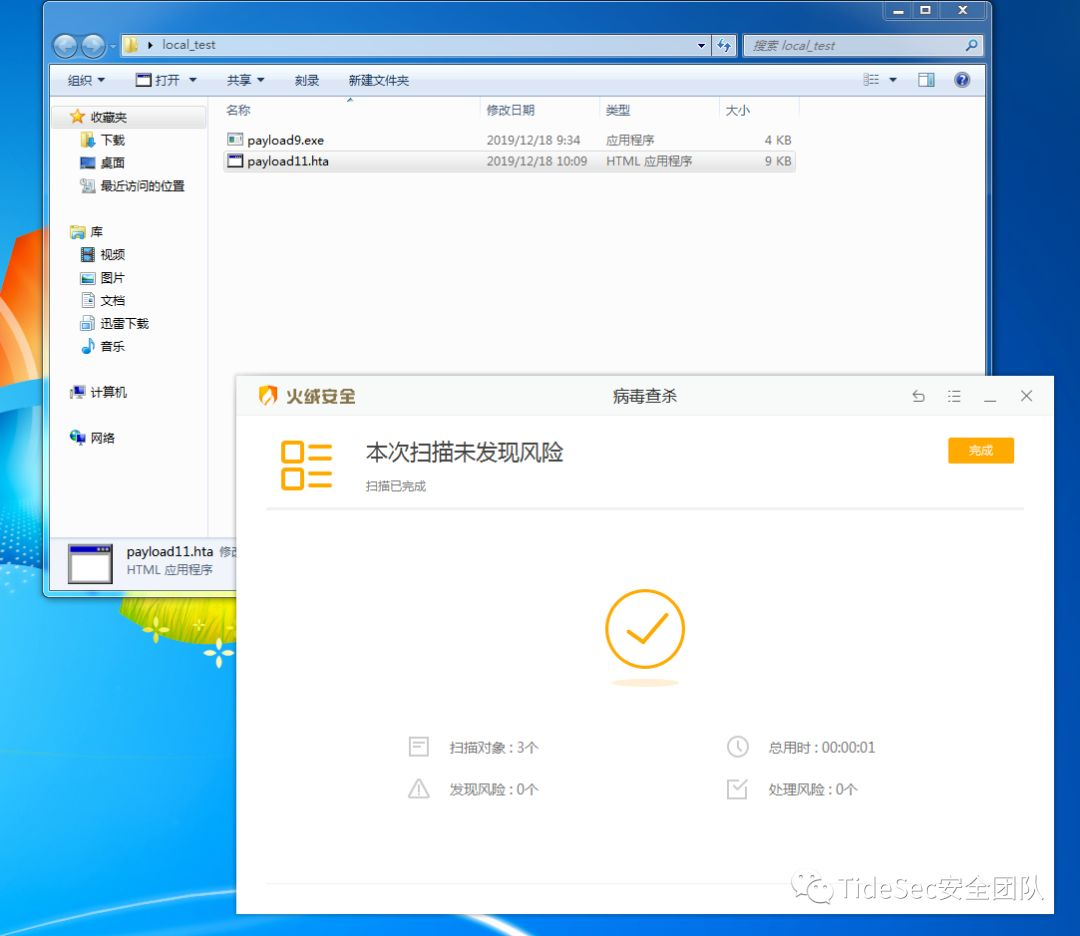This screenshot has width=1080, height=936.
Task: Click the 视频 film icon
Action: pos(87,255)
